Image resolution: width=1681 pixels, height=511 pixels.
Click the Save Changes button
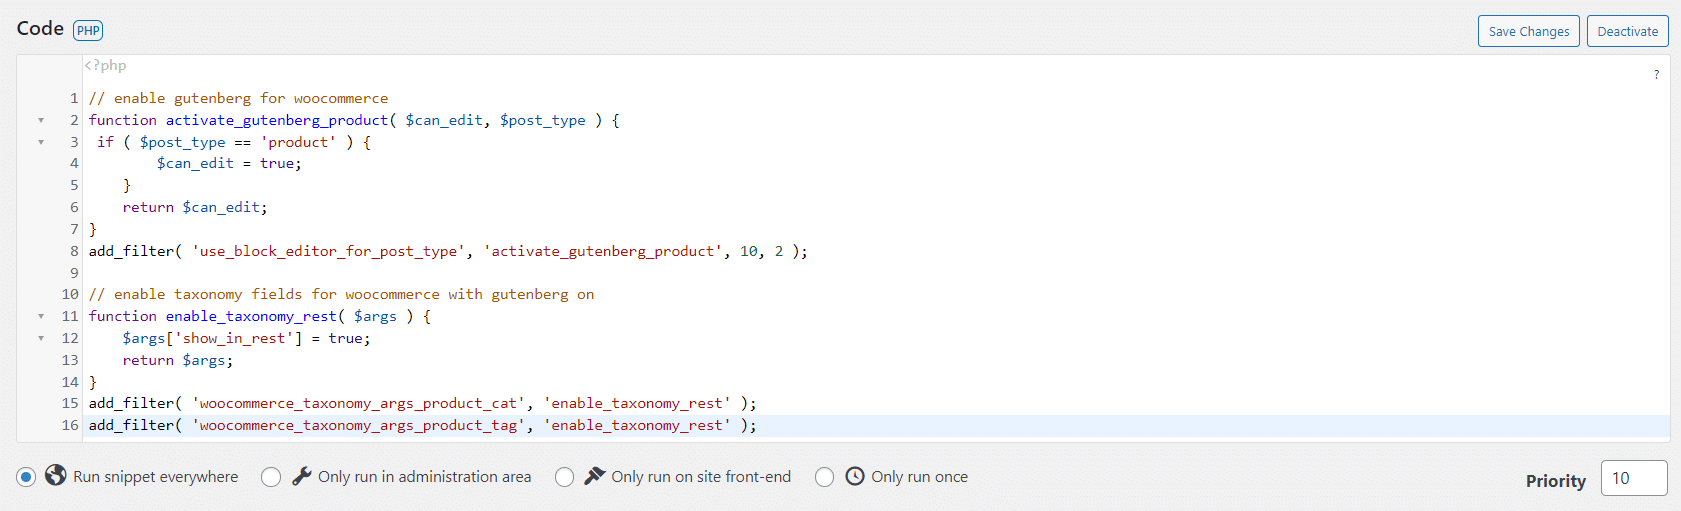pyautogui.click(x=1528, y=31)
